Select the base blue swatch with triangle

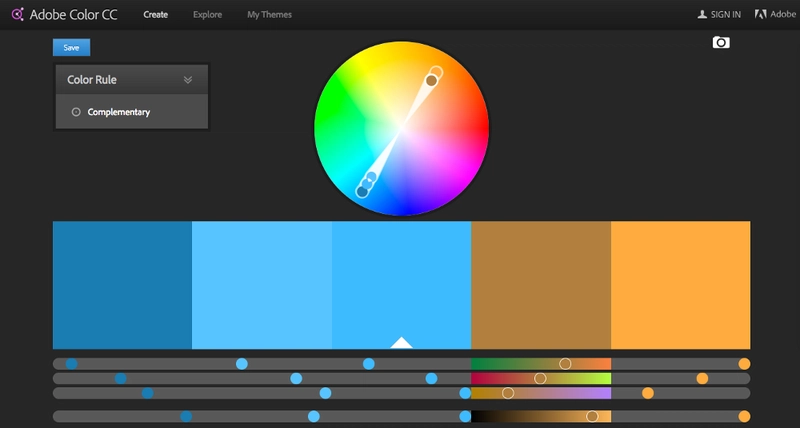click(x=402, y=285)
